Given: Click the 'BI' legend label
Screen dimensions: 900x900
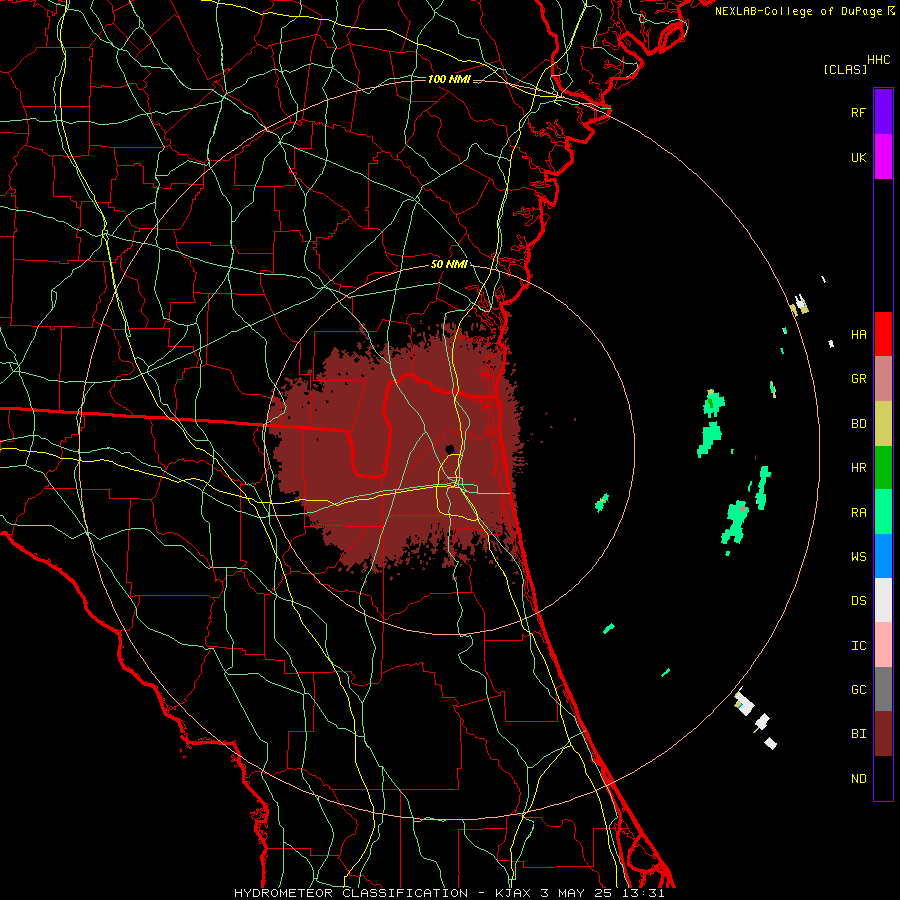Looking at the screenshot, I should (x=859, y=734).
